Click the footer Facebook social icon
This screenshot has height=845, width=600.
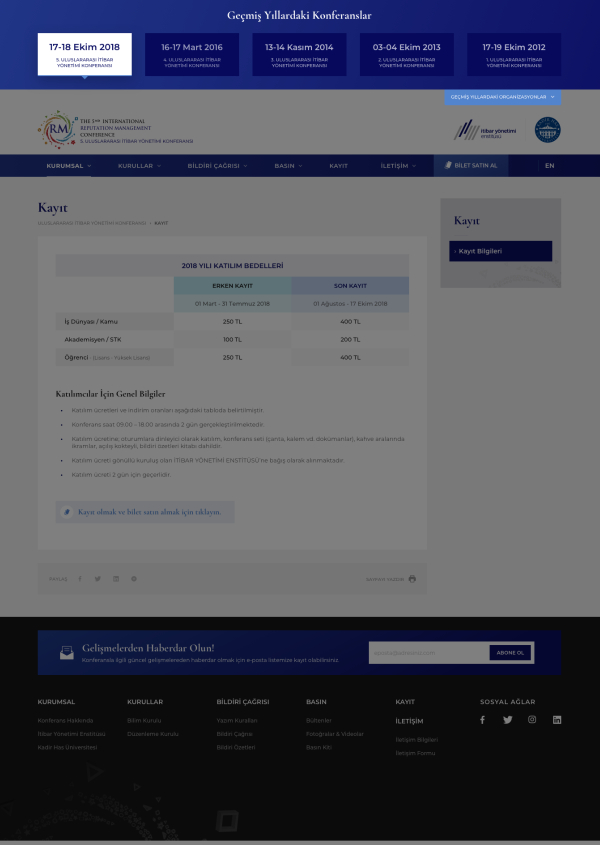[x=482, y=720]
